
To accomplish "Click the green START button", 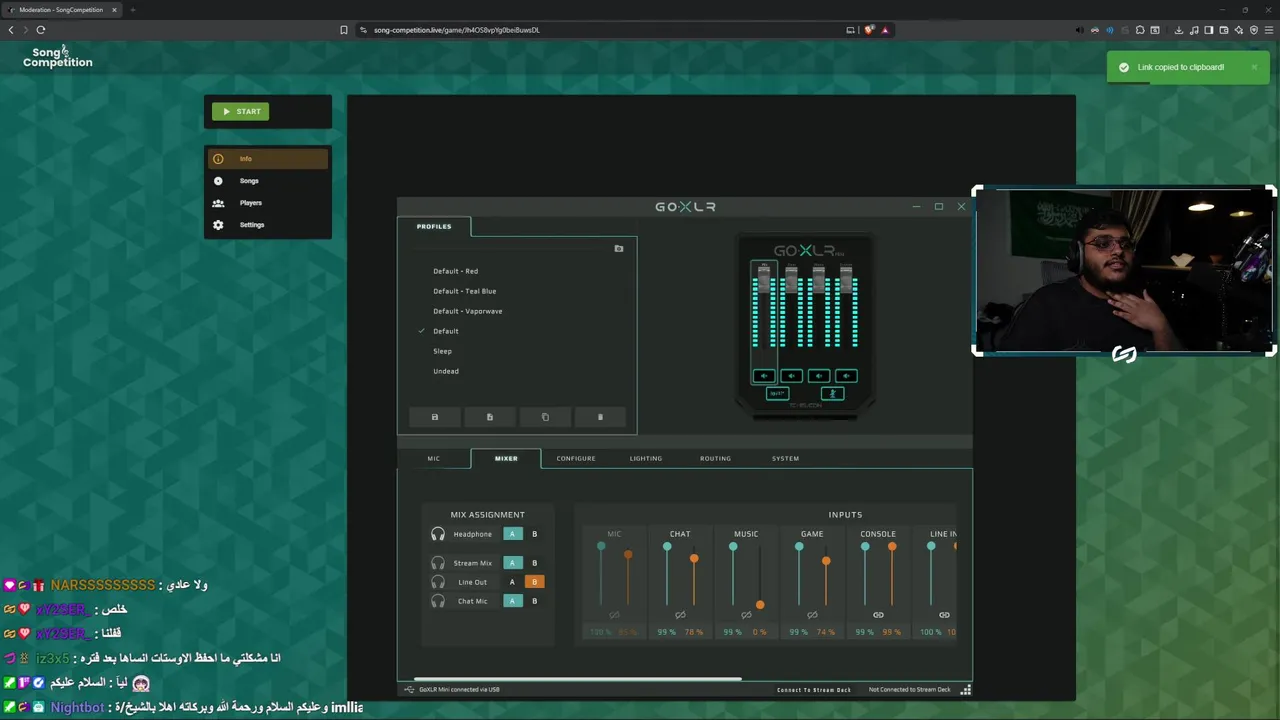I will tap(240, 111).
